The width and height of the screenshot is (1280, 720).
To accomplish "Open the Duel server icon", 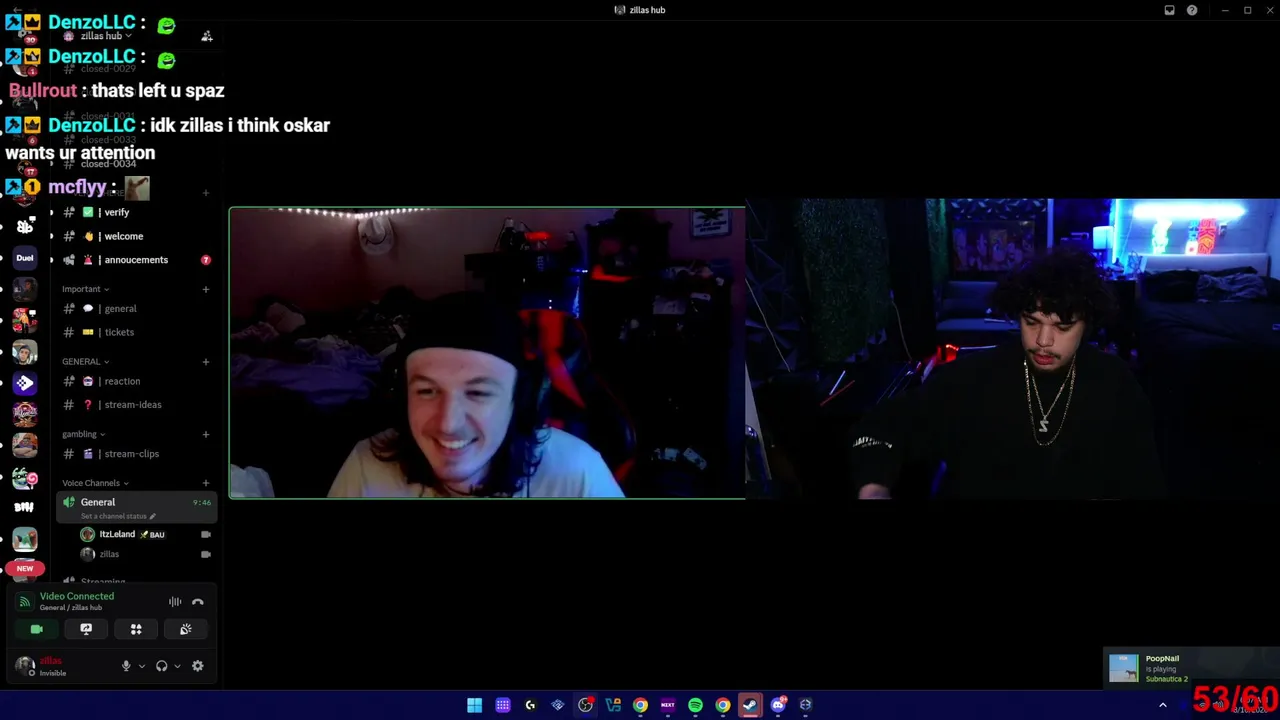I will point(25,258).
